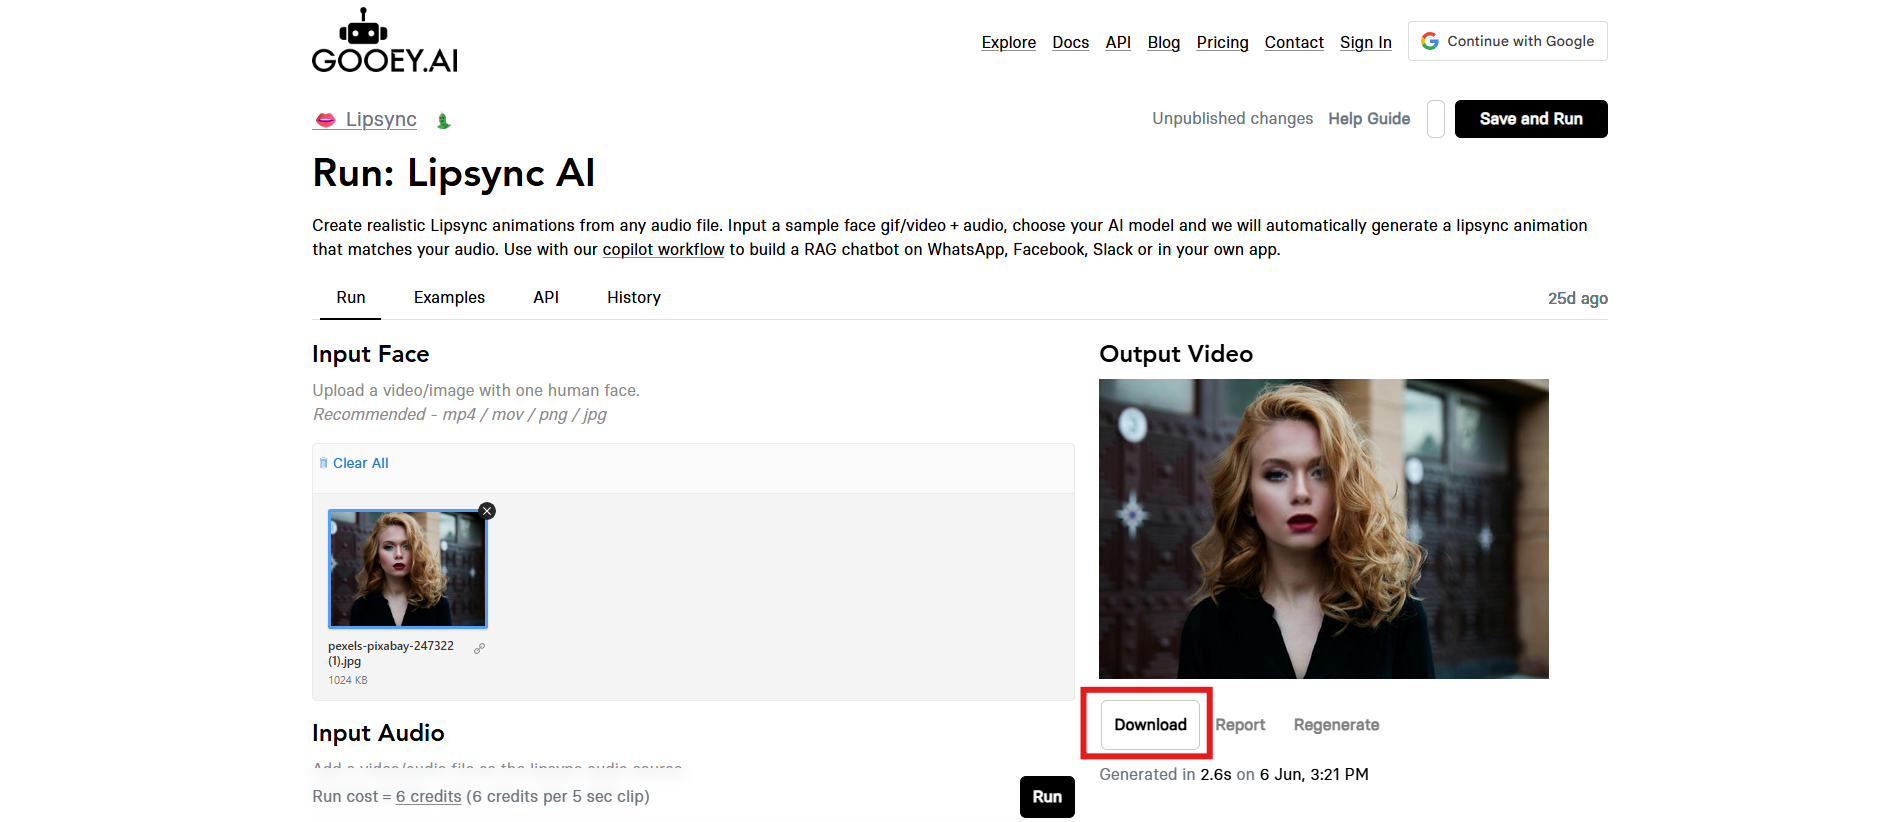The height and width of the screenshot is (822, 1887).
Task: Open the Contact link
Action: (x=1294, y=42)
